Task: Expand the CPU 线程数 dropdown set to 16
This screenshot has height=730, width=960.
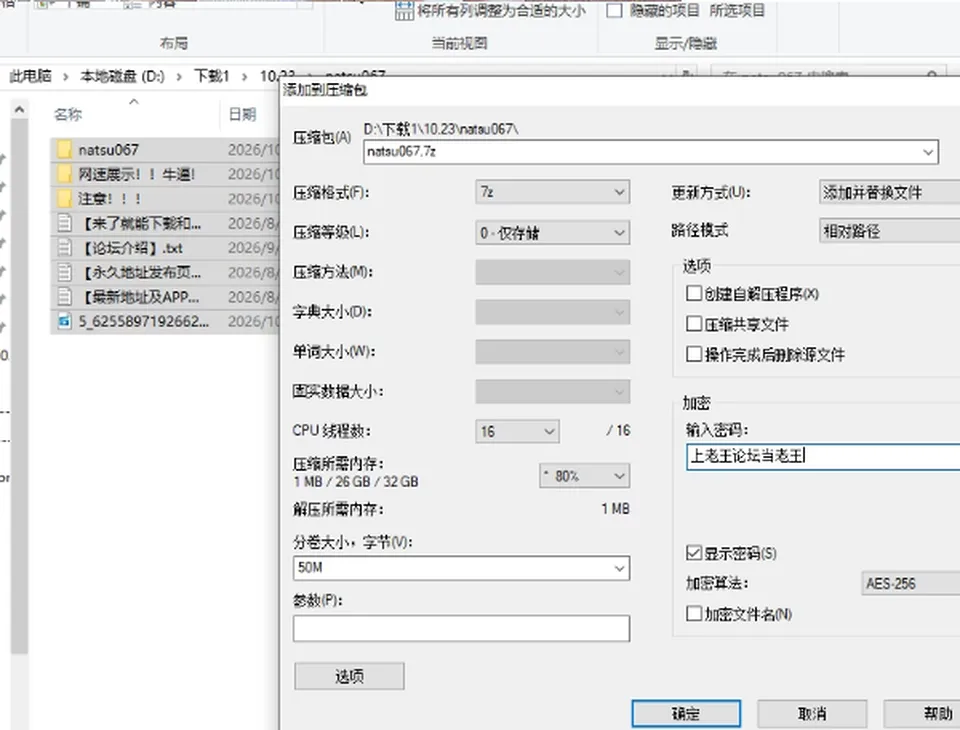Action: coord(517,431)
